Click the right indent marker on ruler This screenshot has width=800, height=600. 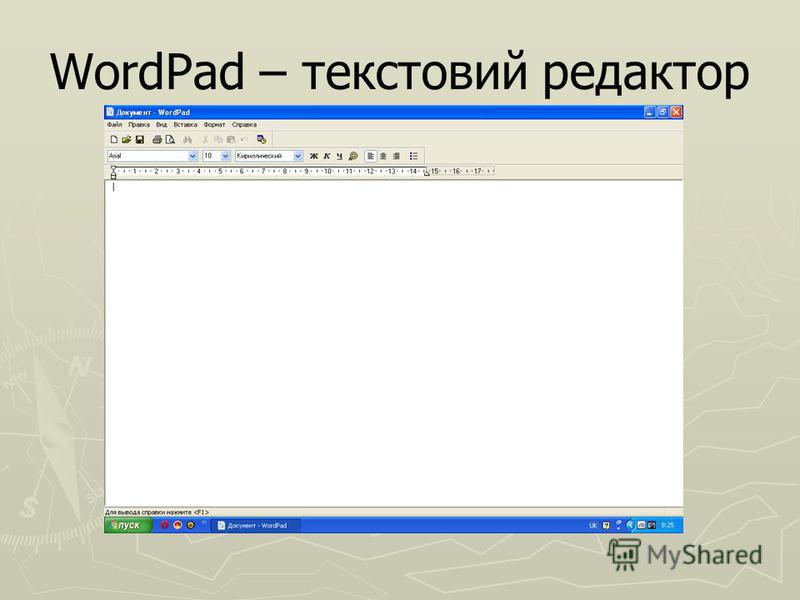pos(427,173)
